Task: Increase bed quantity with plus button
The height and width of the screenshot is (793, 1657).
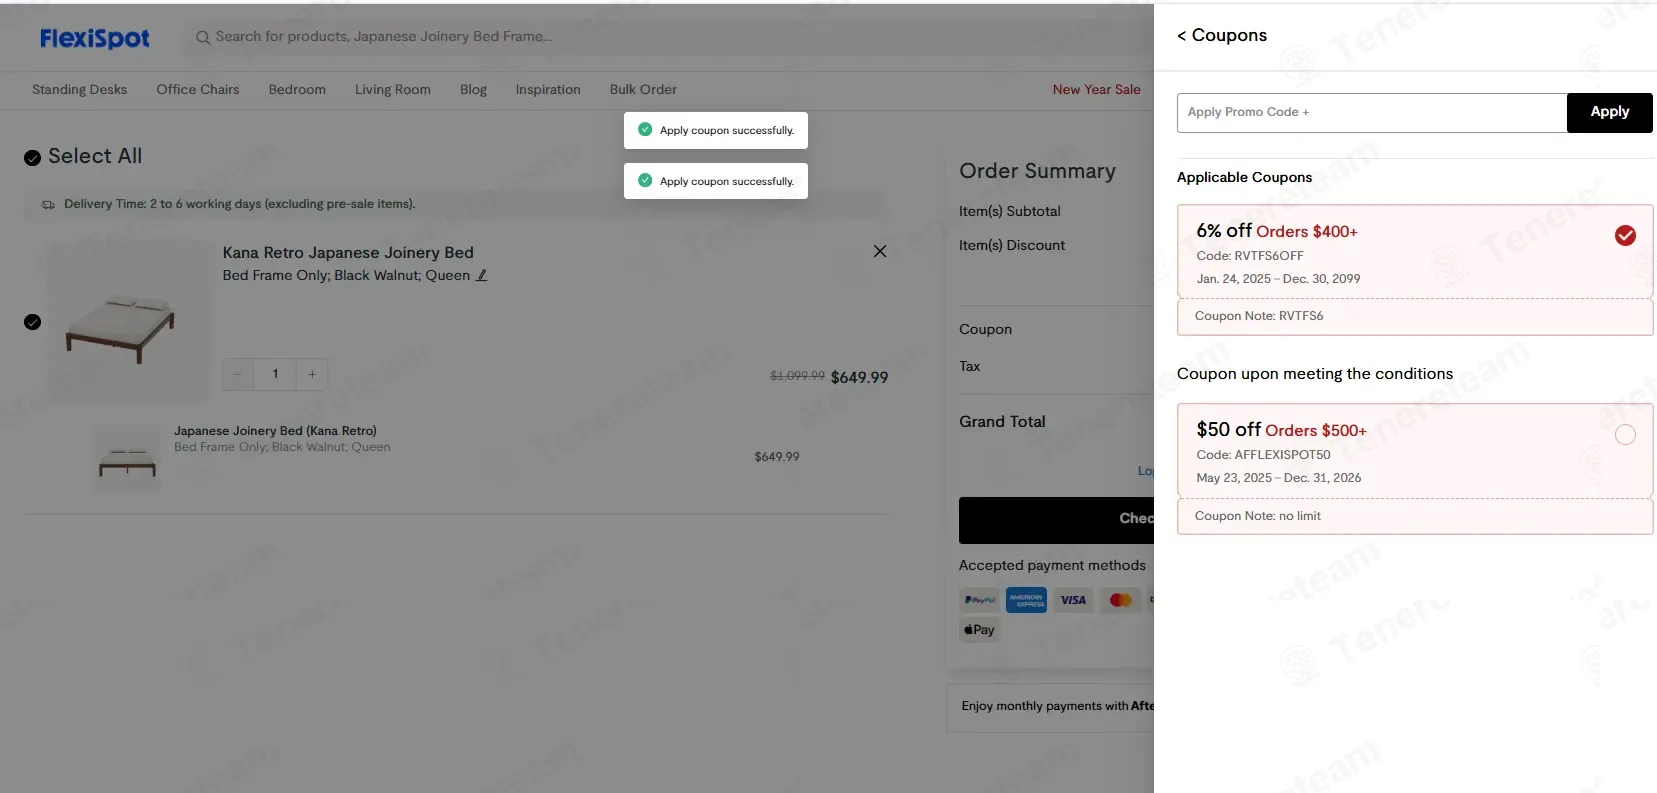Action: (x=312, y=374)
